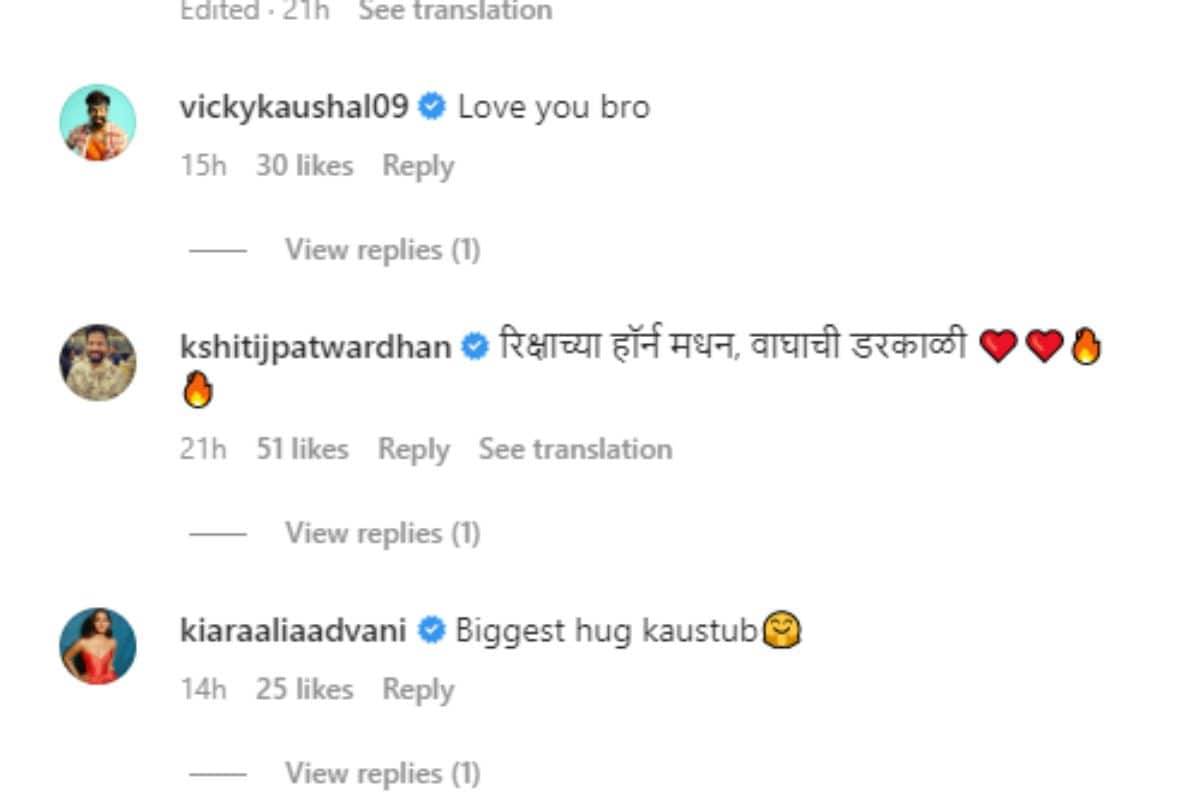View the 51 likes on kshitijpatwardhan's comment

coord(302,450)
